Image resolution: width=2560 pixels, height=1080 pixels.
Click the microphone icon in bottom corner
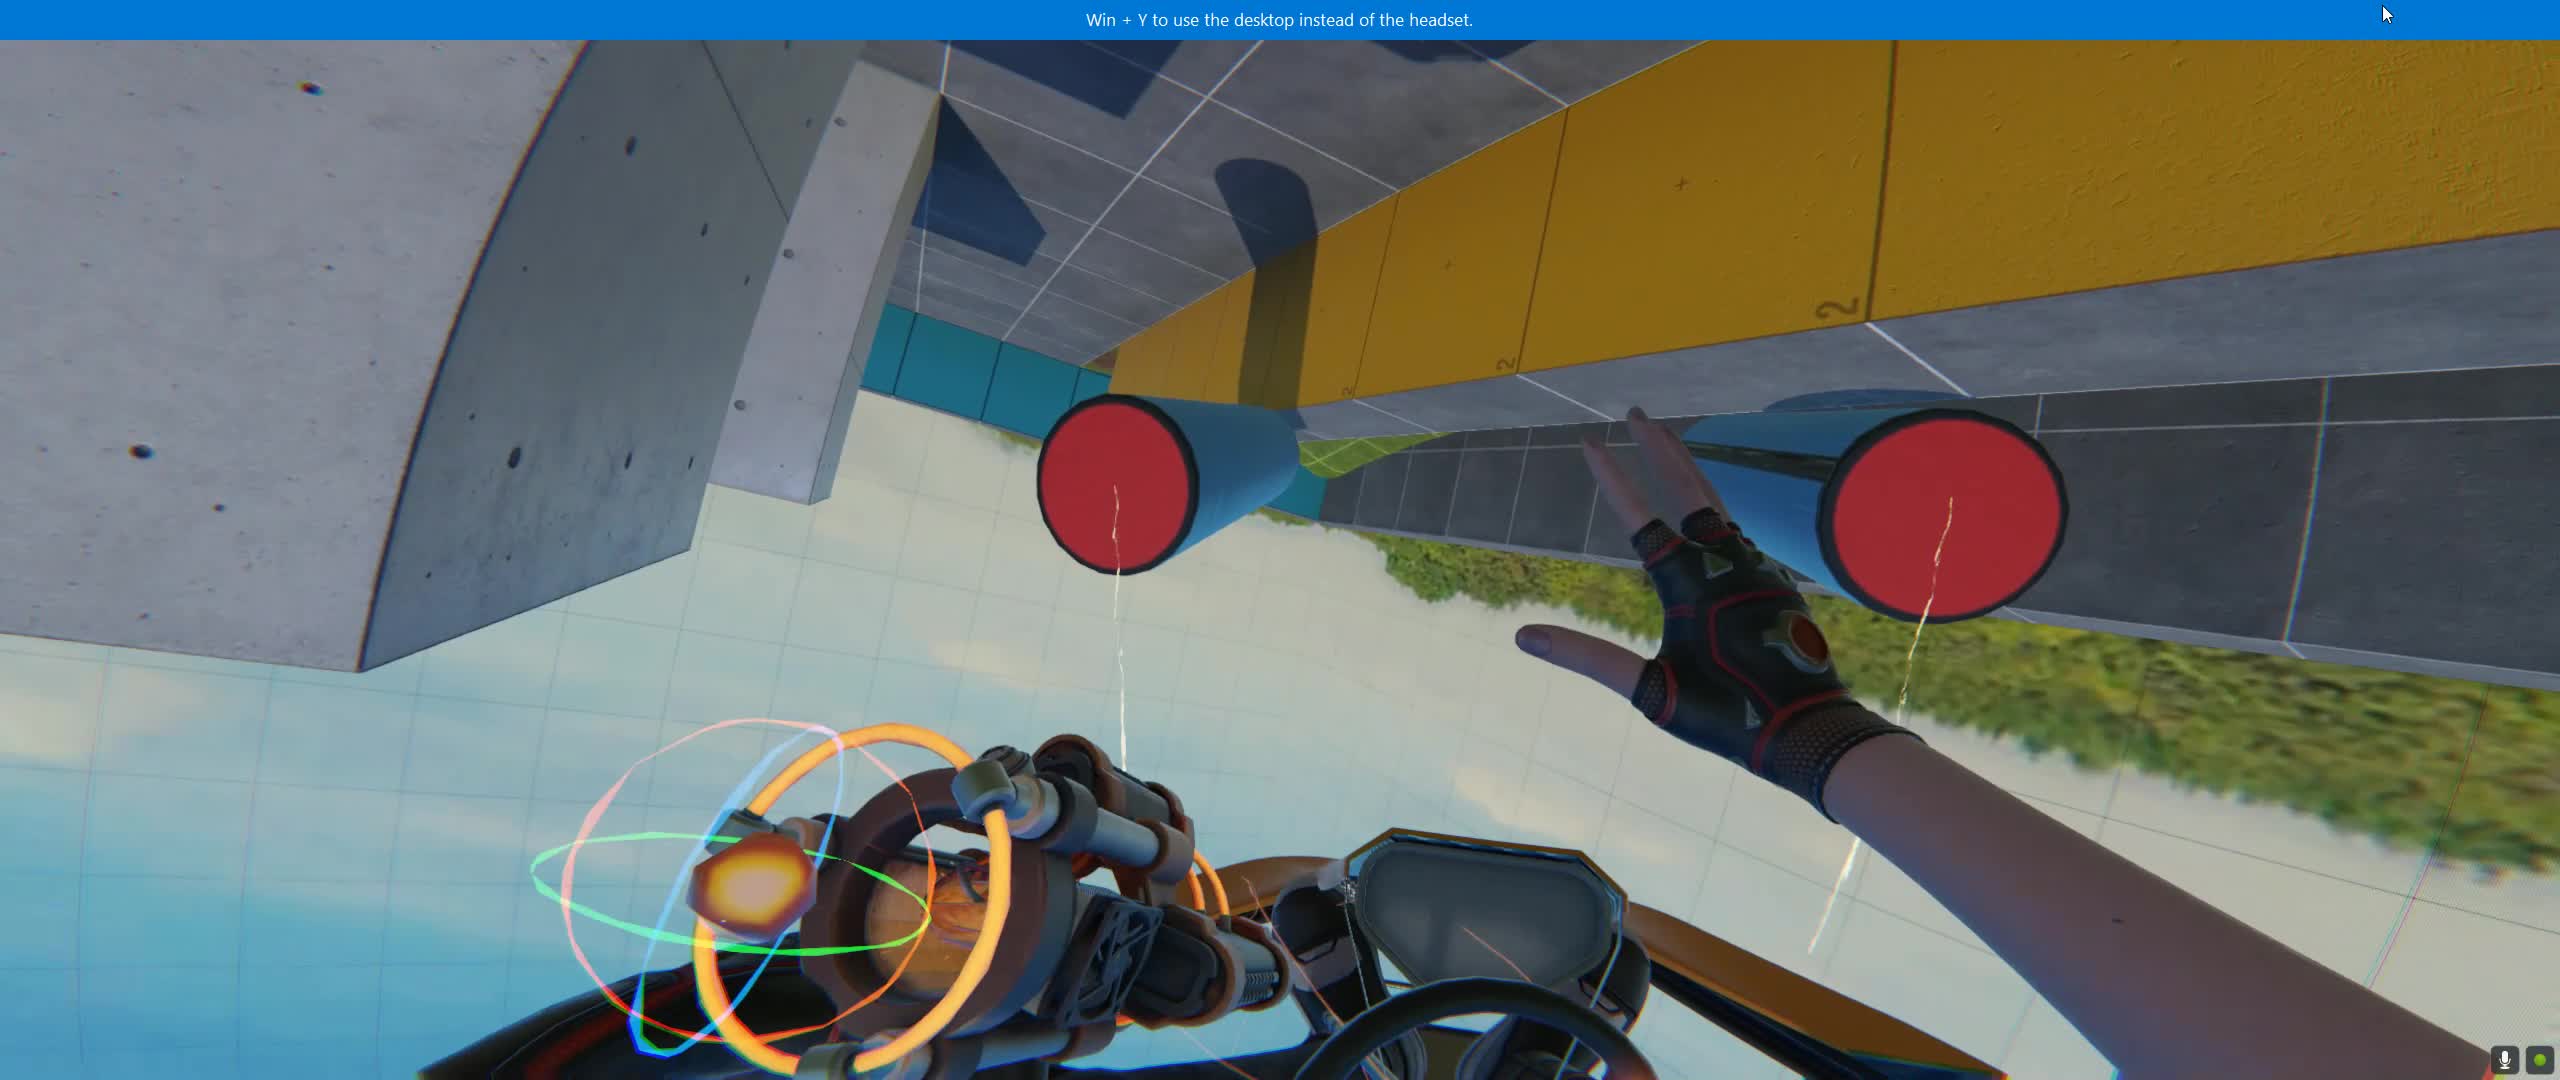[x=2504, y=1059]
